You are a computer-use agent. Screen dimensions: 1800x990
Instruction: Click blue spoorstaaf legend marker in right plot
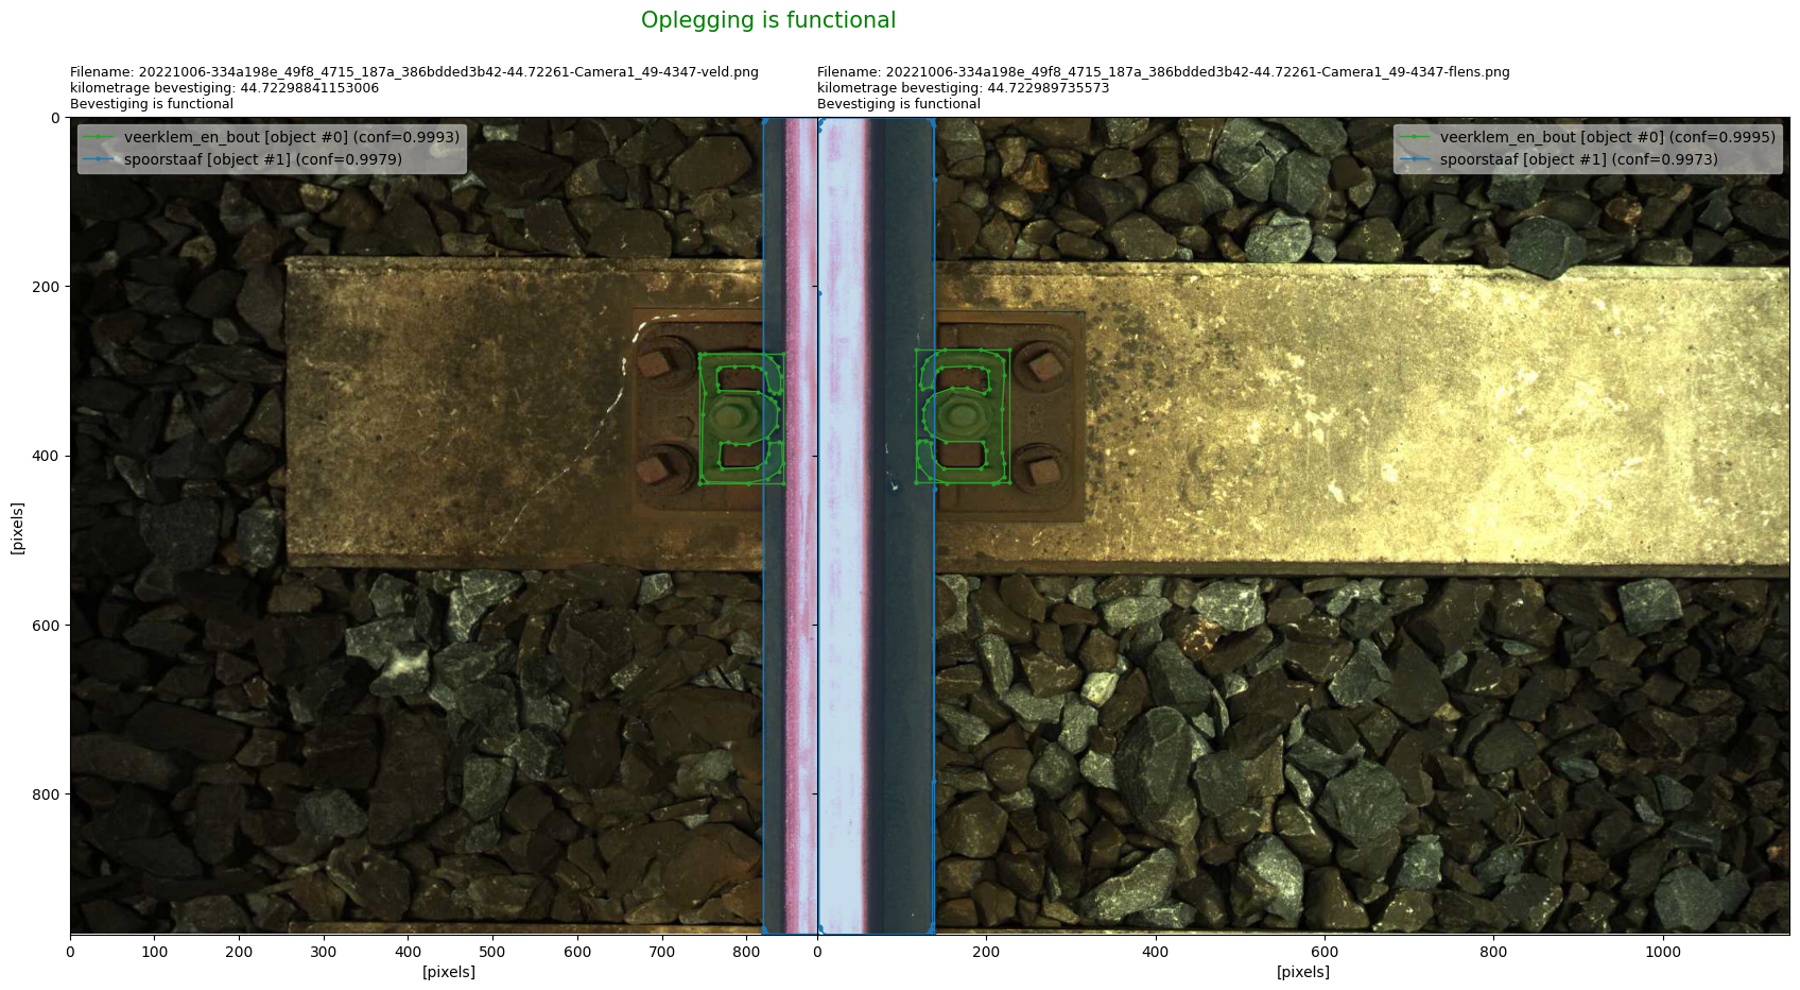[1415, 159]
